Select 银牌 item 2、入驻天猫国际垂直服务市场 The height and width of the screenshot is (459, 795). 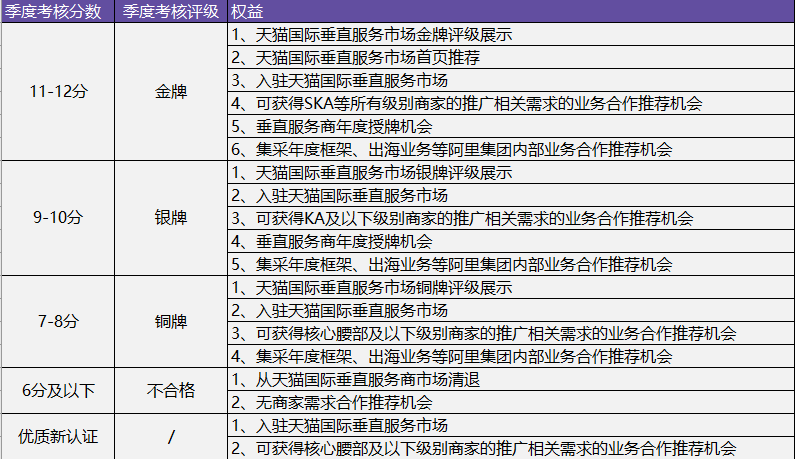point(511,195)
